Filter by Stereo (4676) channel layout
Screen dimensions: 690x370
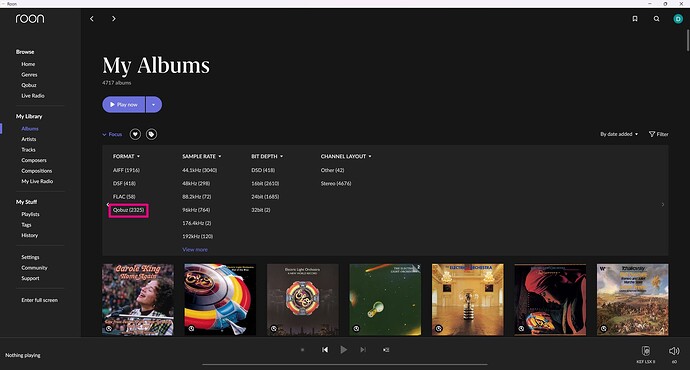point(336,183)
